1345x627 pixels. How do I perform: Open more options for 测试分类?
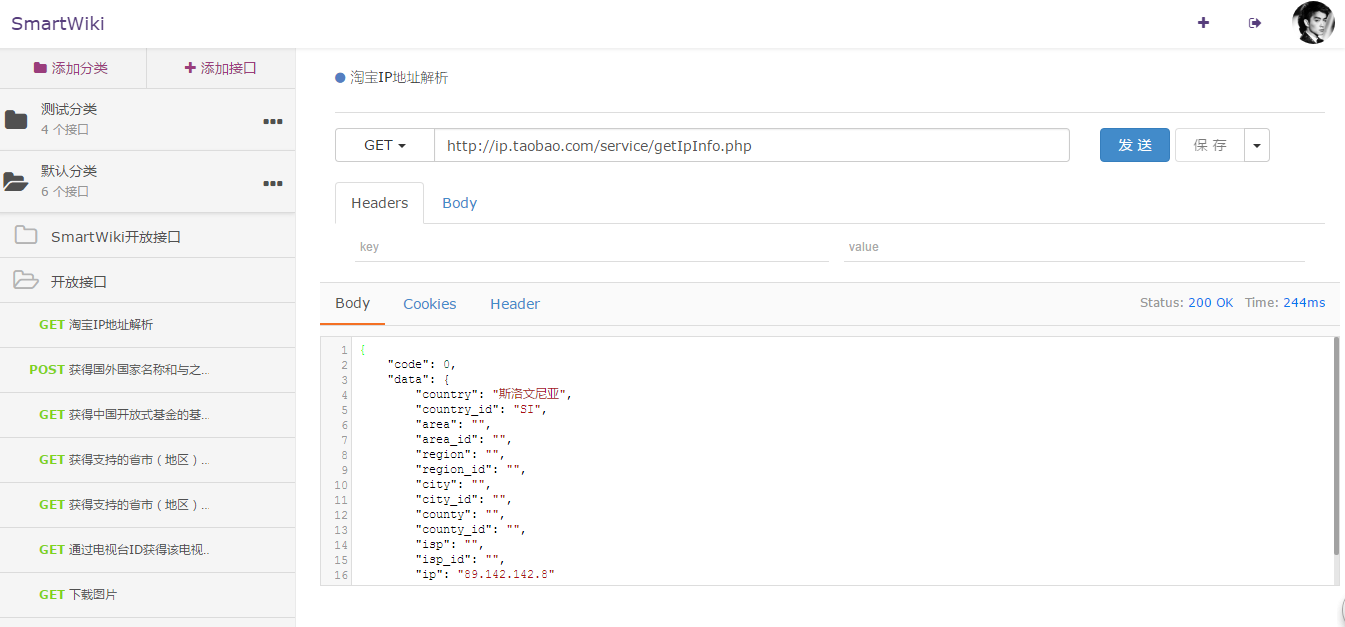coord(272,121)
